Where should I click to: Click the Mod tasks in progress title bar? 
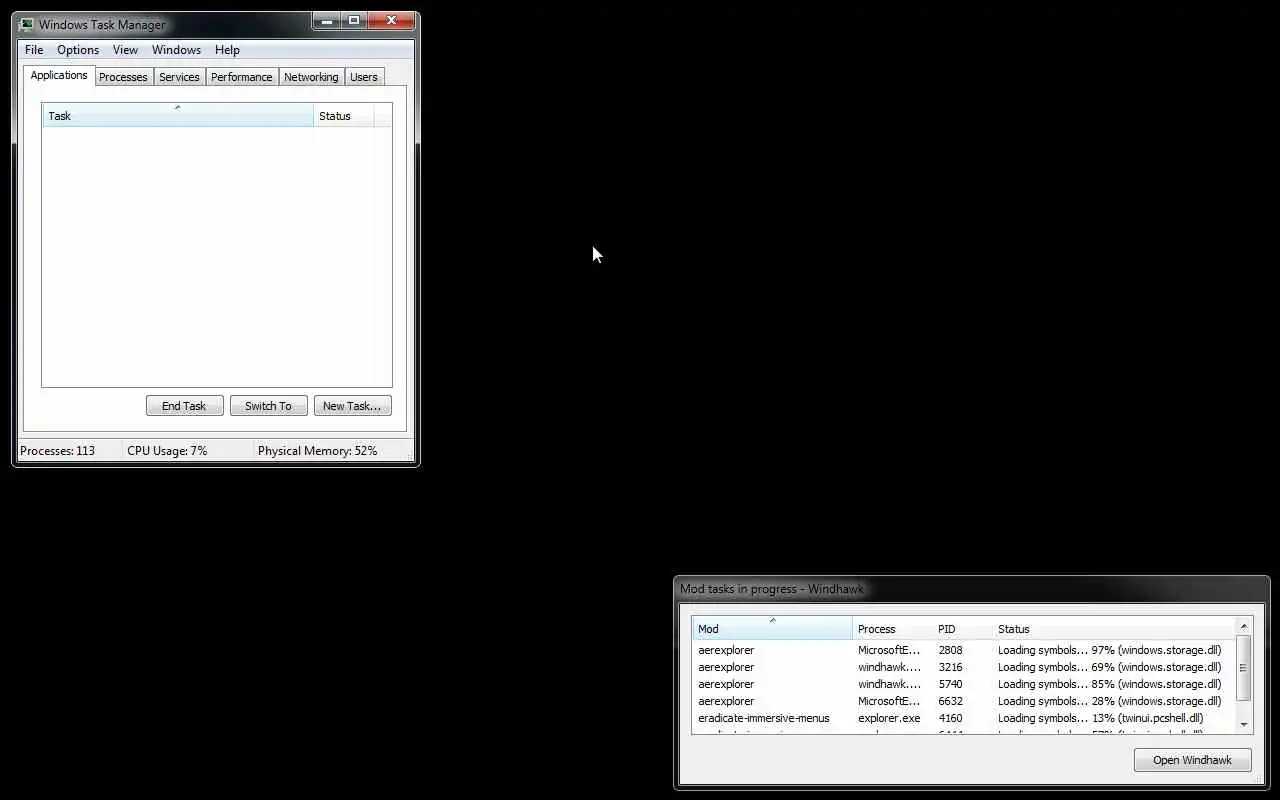(972, 588)
